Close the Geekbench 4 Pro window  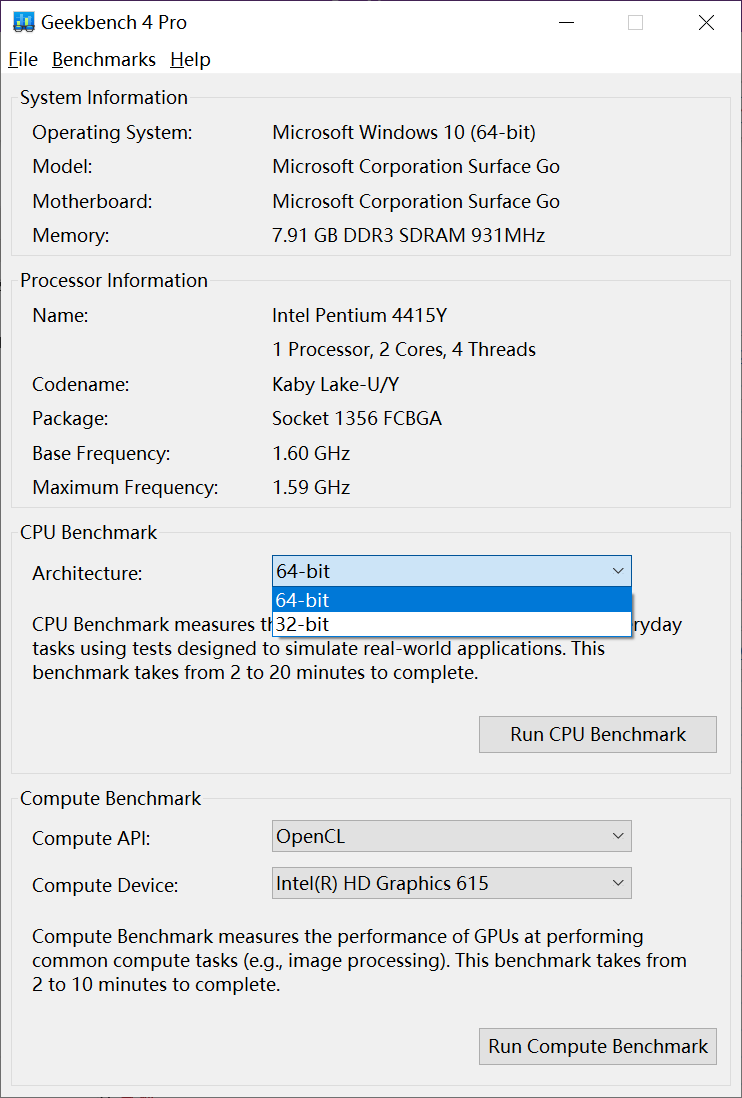[706, 22]
